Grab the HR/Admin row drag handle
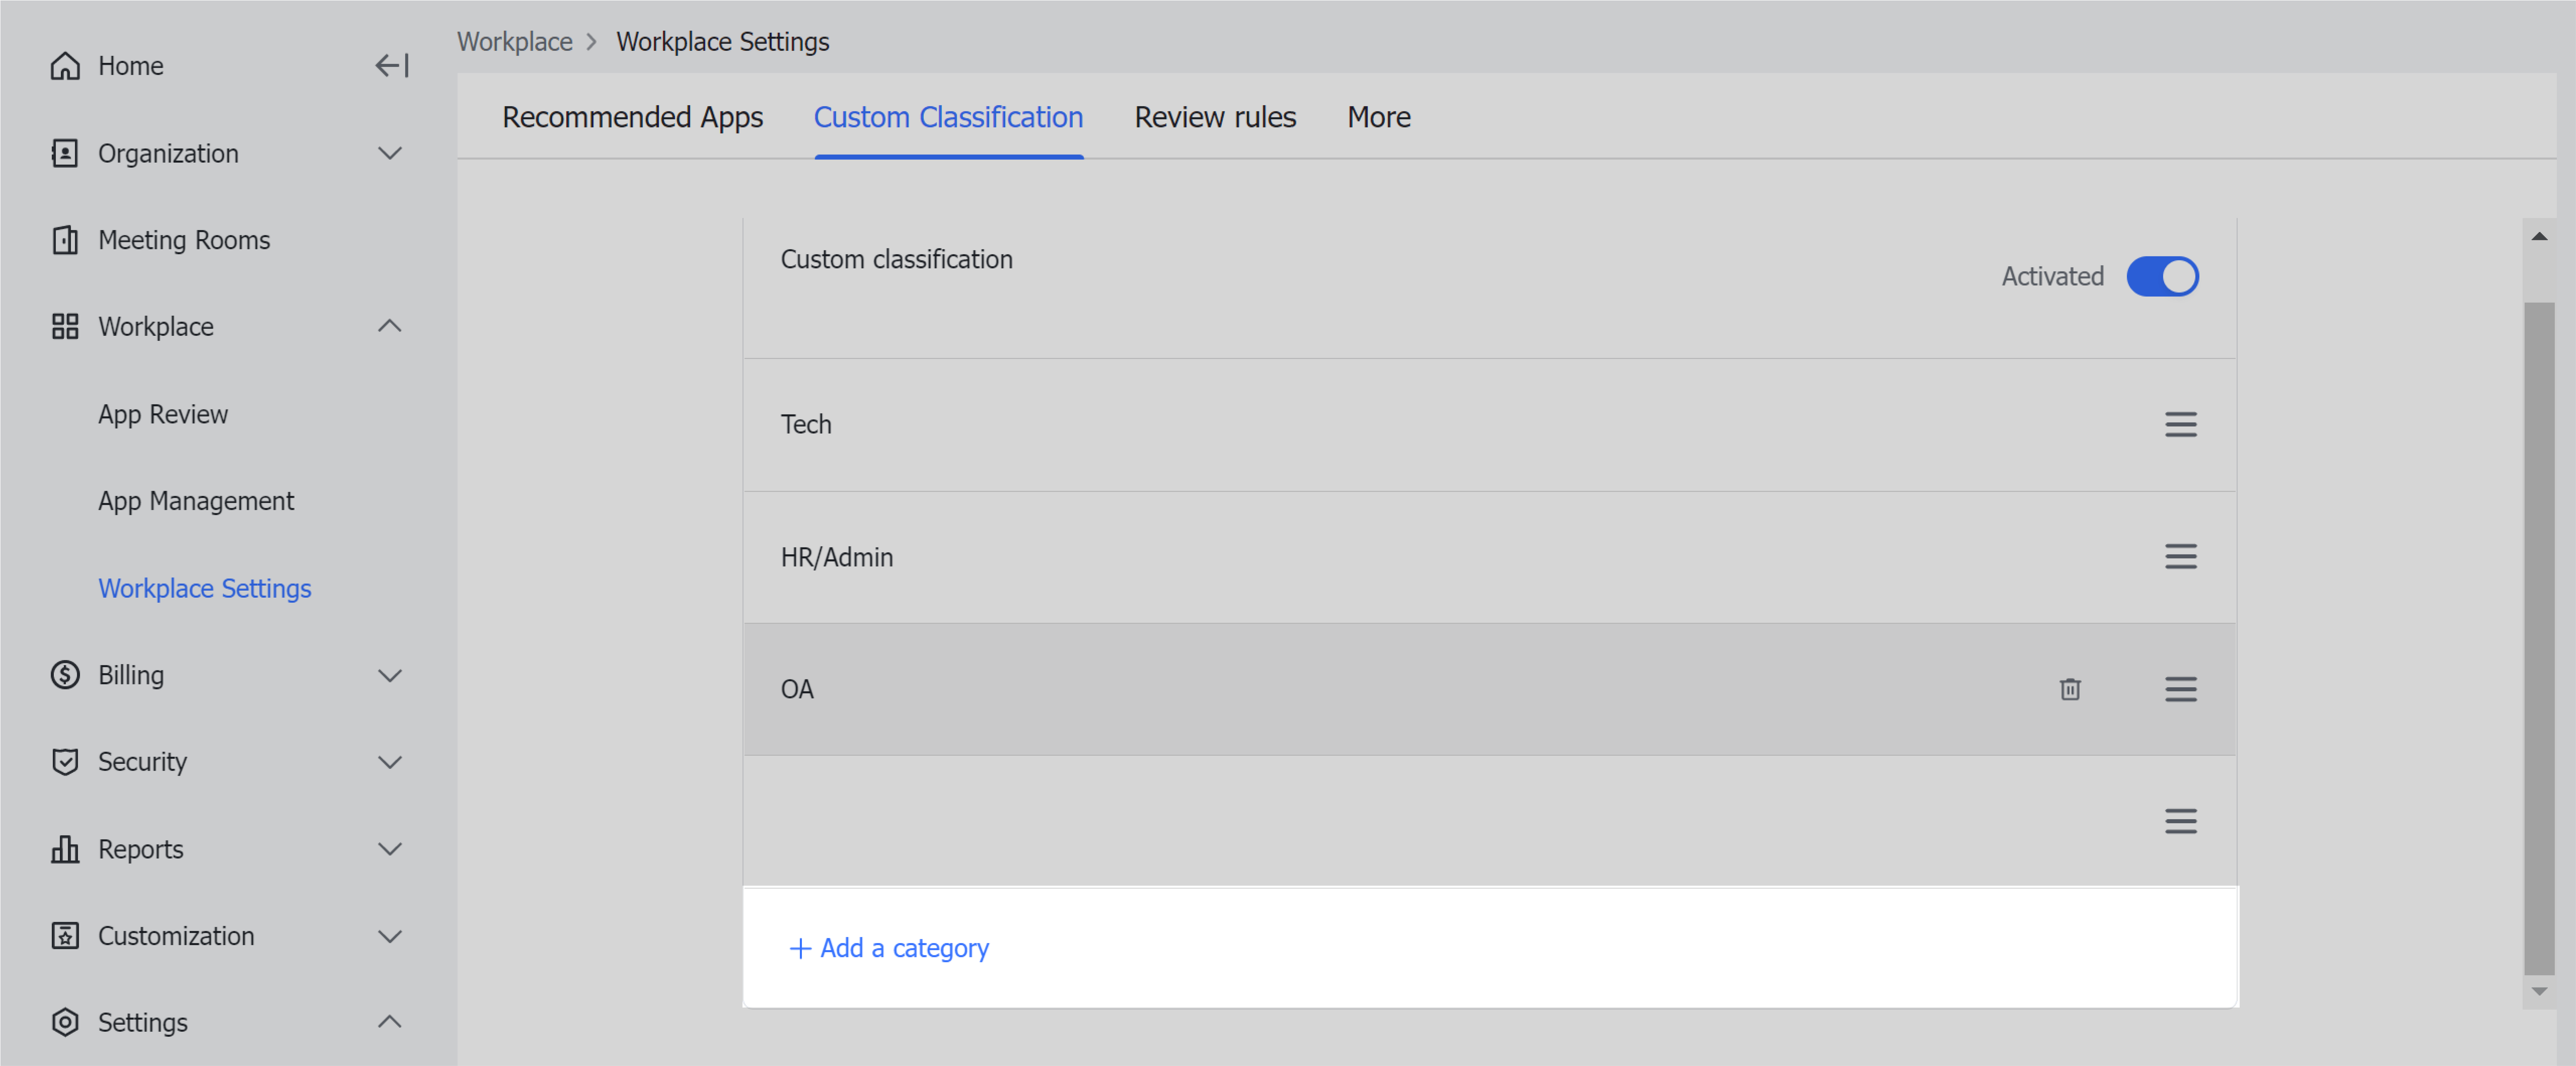Image resolution: width=2576 pixels, height=1066 pixels. click(x=2181, y=556)
